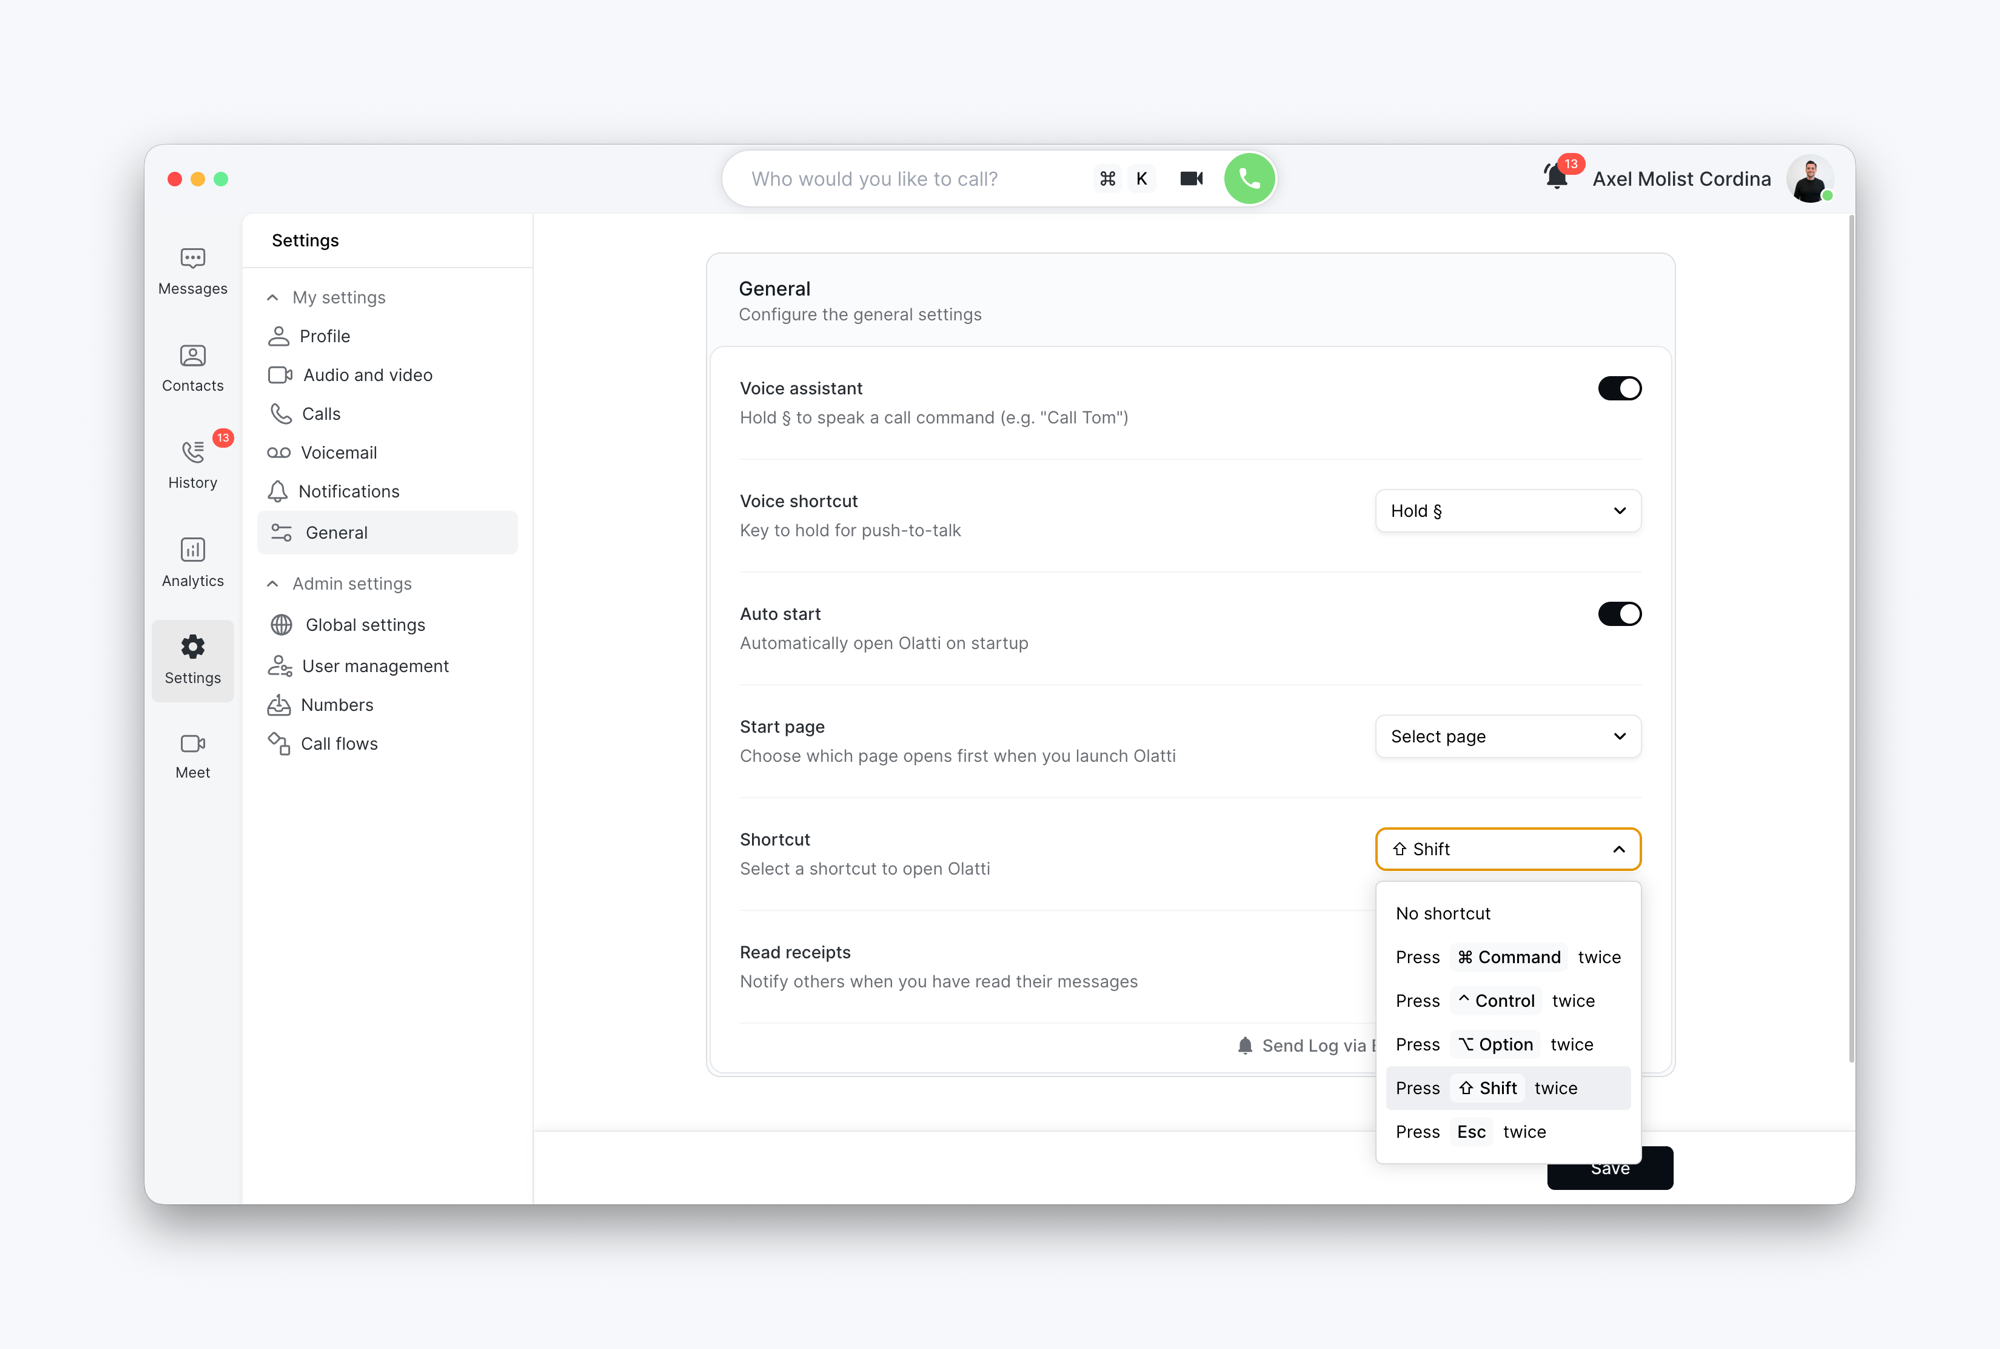Collapse the Shortcut Shift dropdown
This screenshot has width=2000, height=1349.
tap(1508, 849)
